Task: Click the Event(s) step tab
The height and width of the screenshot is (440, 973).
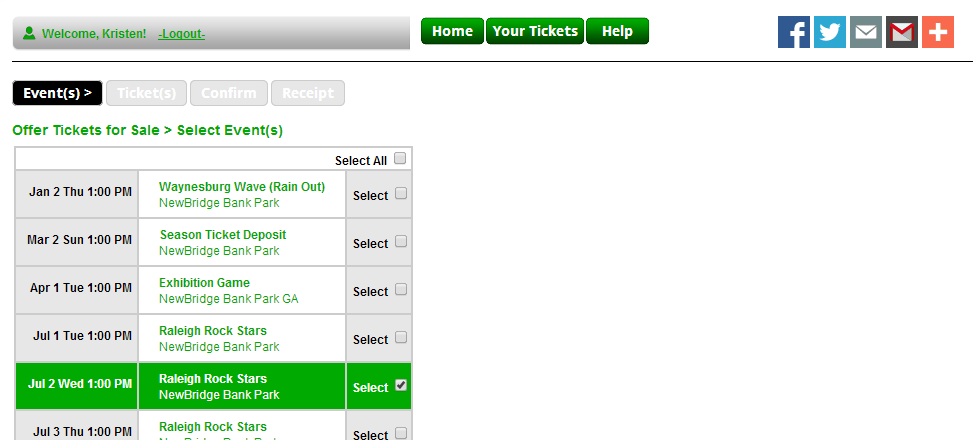Action: click(x=57, y=93)
